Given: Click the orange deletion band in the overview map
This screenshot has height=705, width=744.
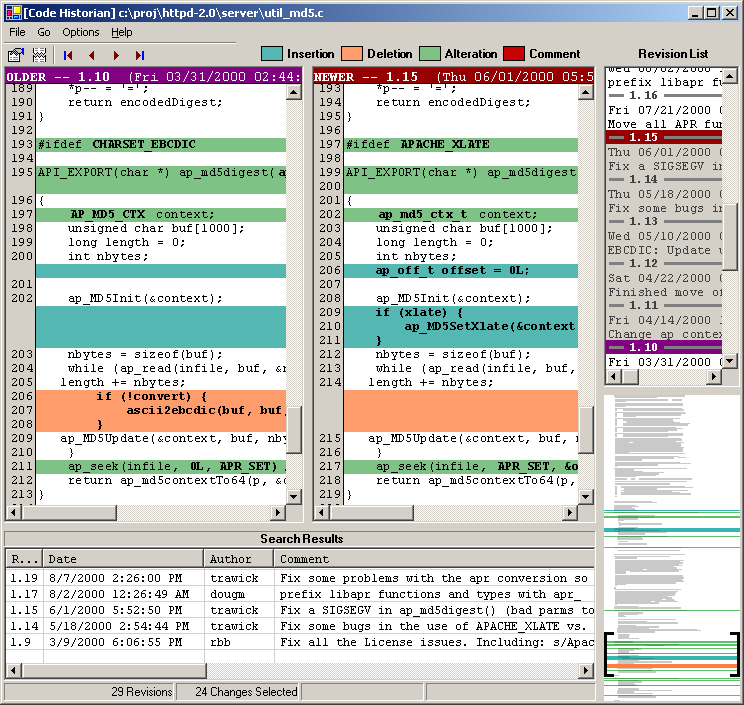Looking at the screenshot, I should pyautogui.click(x=671, y=666).
